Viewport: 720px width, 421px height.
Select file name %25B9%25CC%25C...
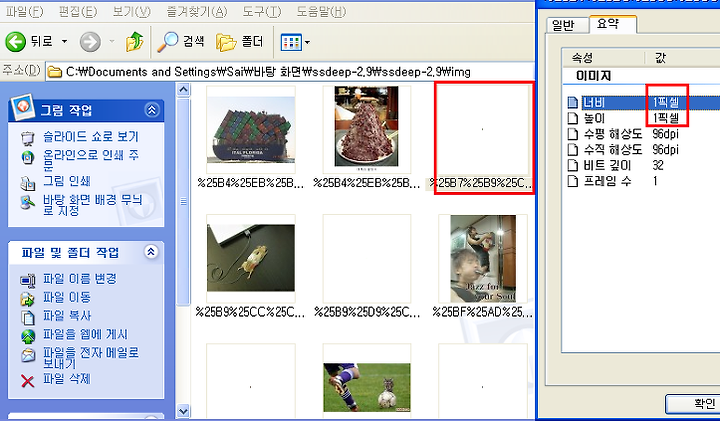(x=250, y=313)
